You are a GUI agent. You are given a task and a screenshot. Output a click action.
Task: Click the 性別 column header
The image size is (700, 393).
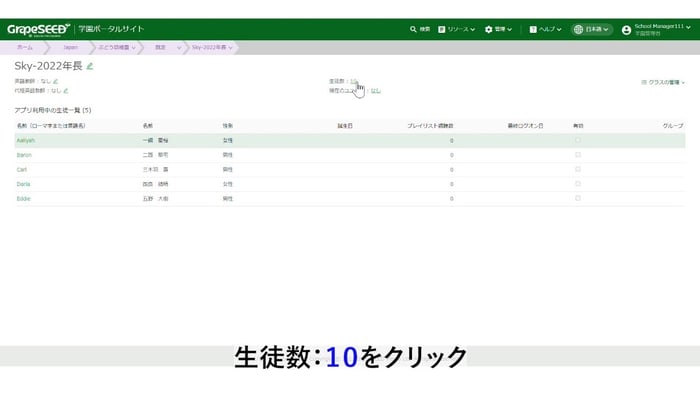(x=228, y=126)
